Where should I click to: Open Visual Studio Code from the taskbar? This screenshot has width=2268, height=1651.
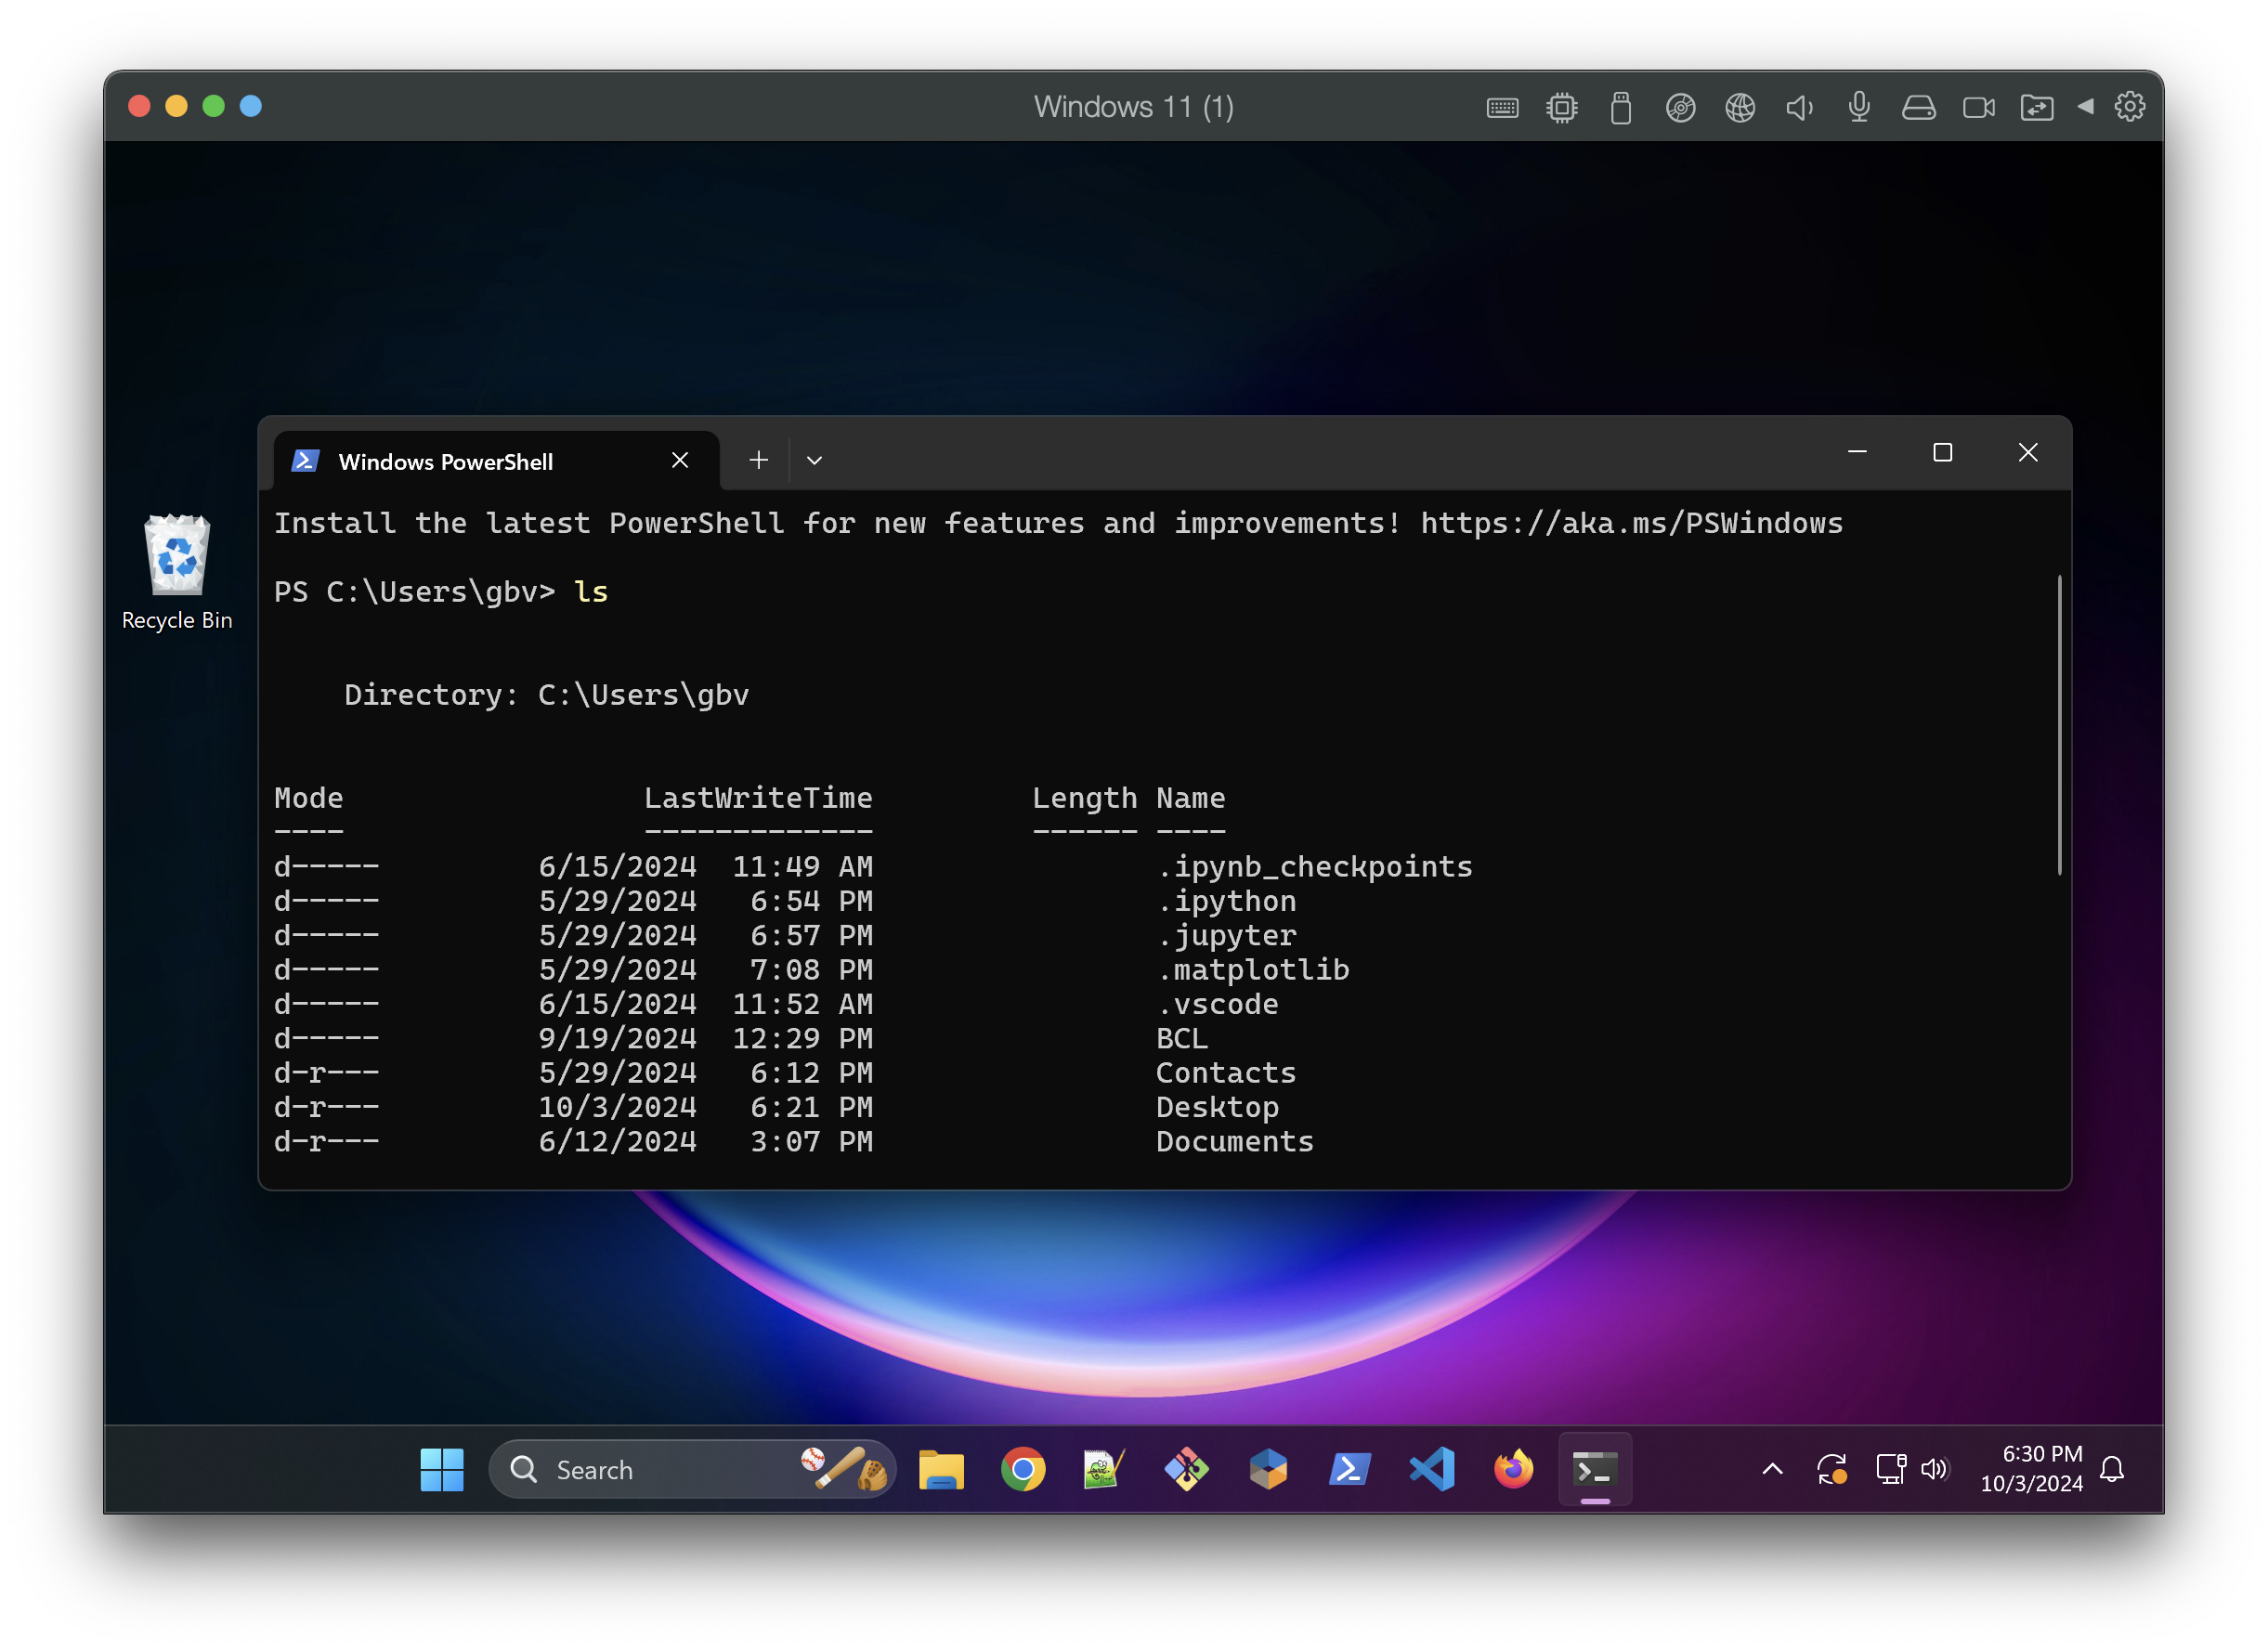pyautogui.click(x=1431, y=1469)
